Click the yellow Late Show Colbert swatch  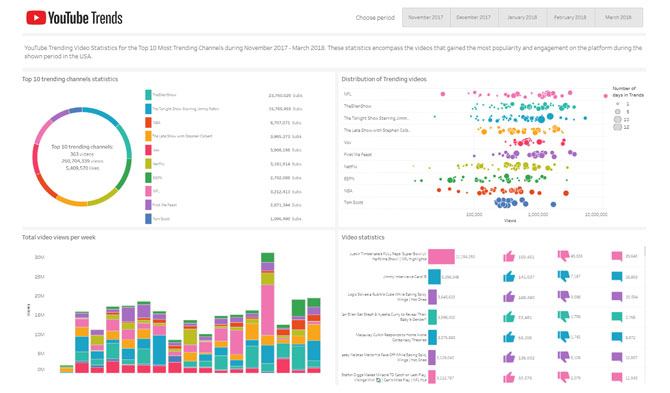148,136
